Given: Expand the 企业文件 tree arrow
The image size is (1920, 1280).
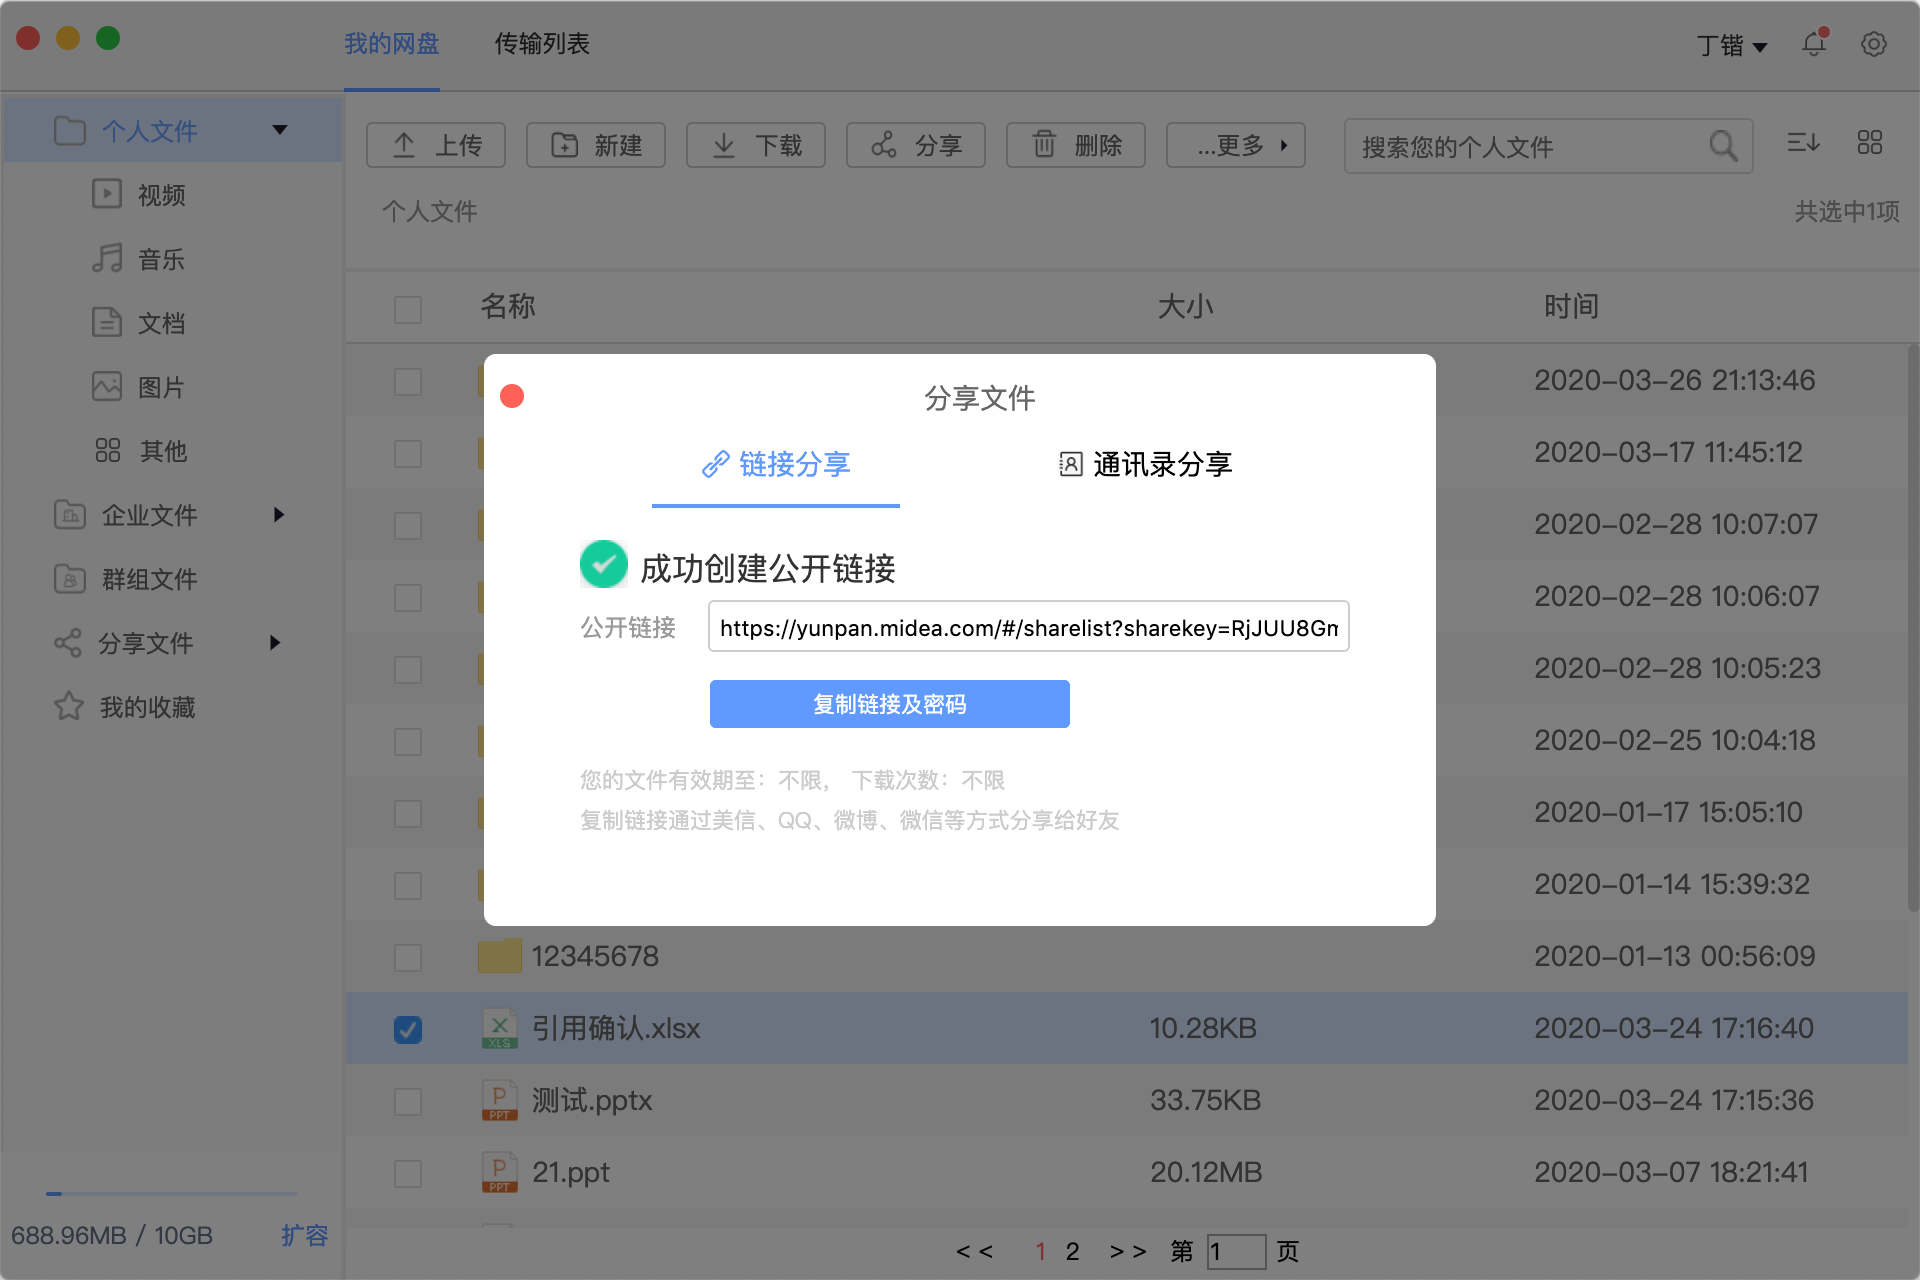Looking at the screenshot, I should pyautogui.click(x=279, y=515).
